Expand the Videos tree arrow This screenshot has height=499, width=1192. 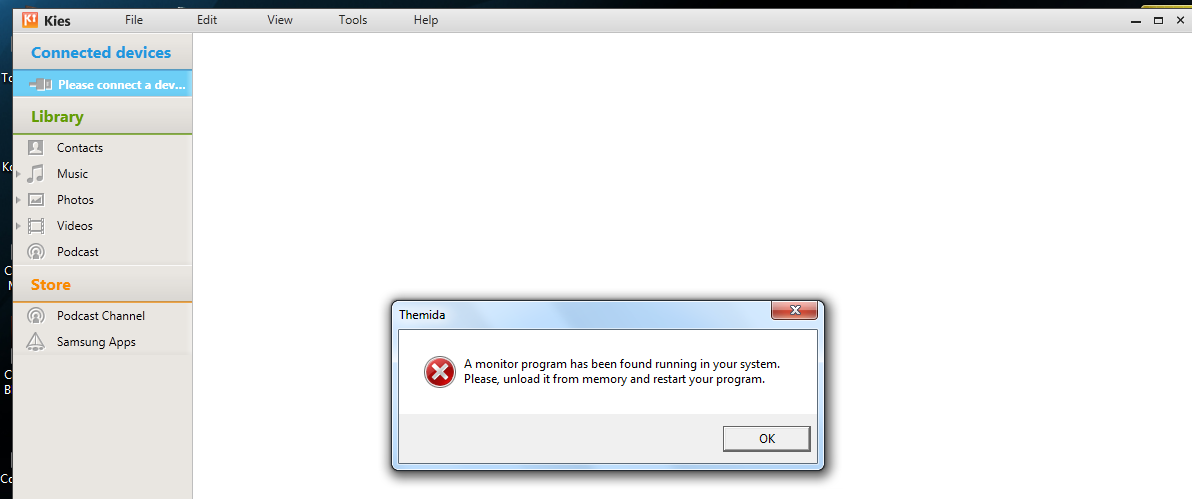[18, 226]
